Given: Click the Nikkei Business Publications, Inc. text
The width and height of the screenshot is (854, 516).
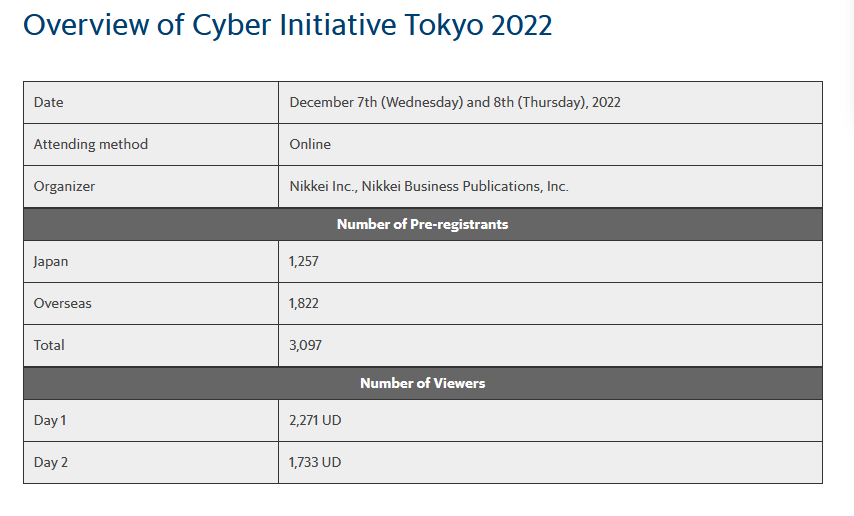Looking at the screenshot, I should [465, 186].
